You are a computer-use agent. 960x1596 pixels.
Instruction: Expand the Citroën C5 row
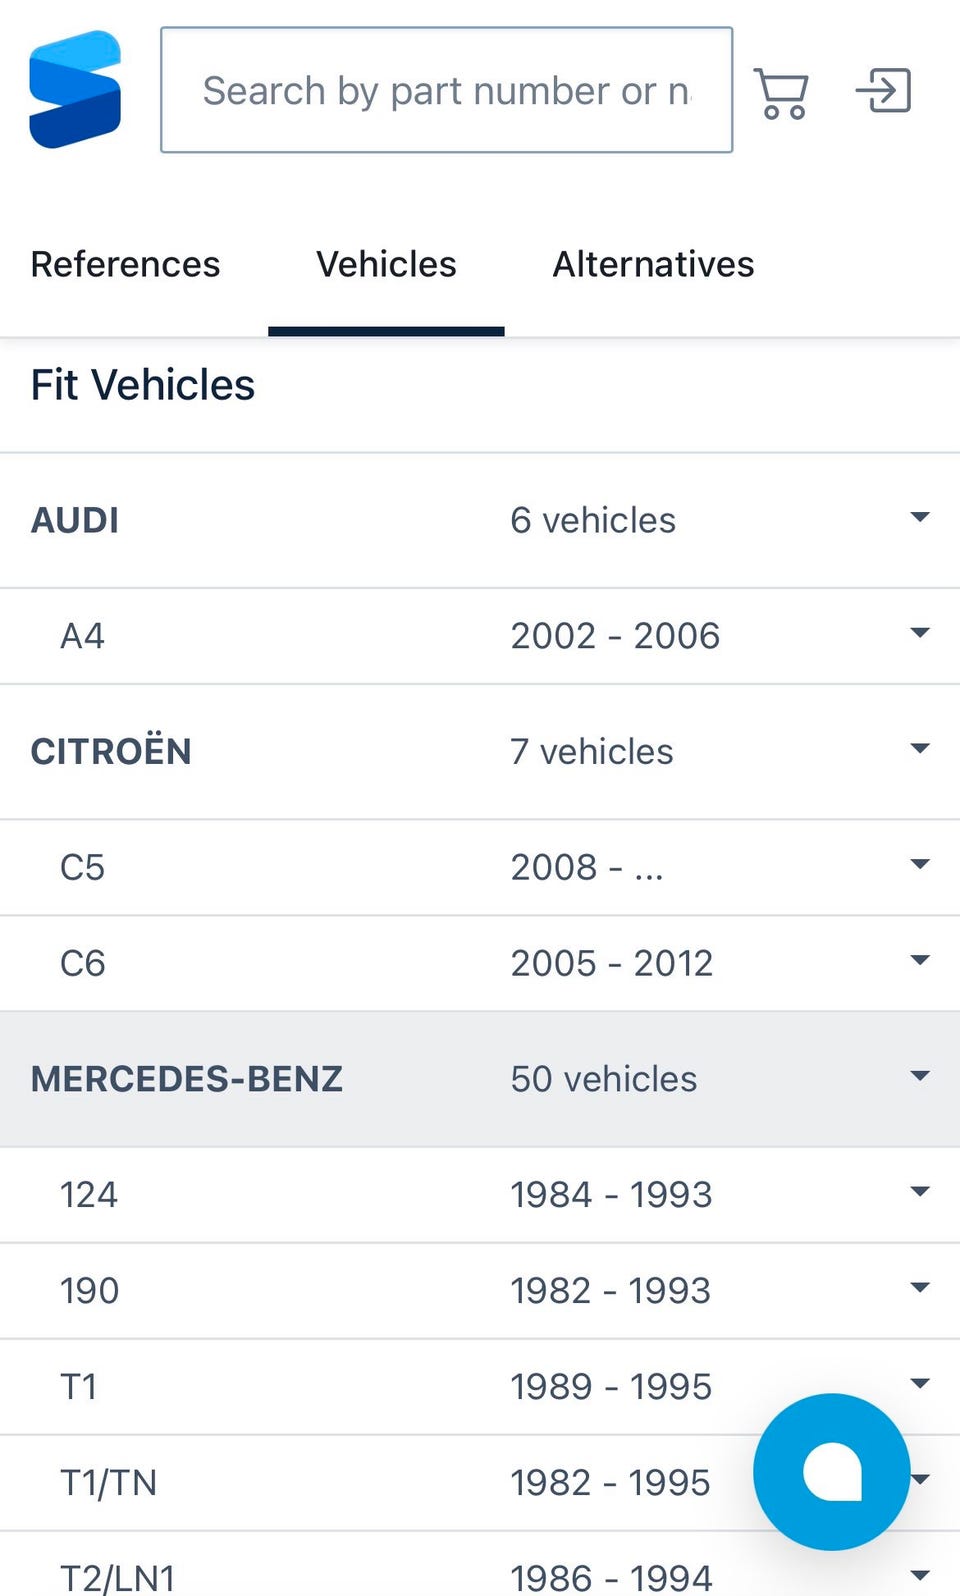[x=920, y=865]
